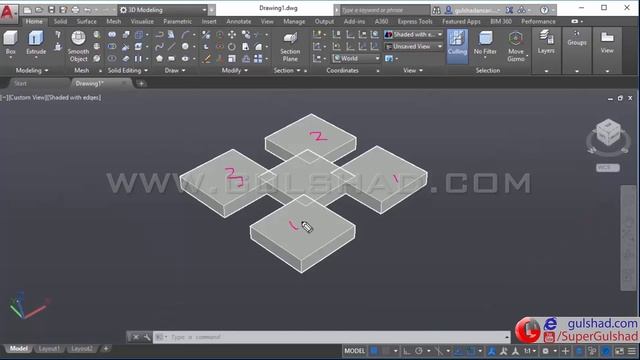640x360 pixels.
Task: Toggle hardware acceleration status icon
Action: click(606, 351)
